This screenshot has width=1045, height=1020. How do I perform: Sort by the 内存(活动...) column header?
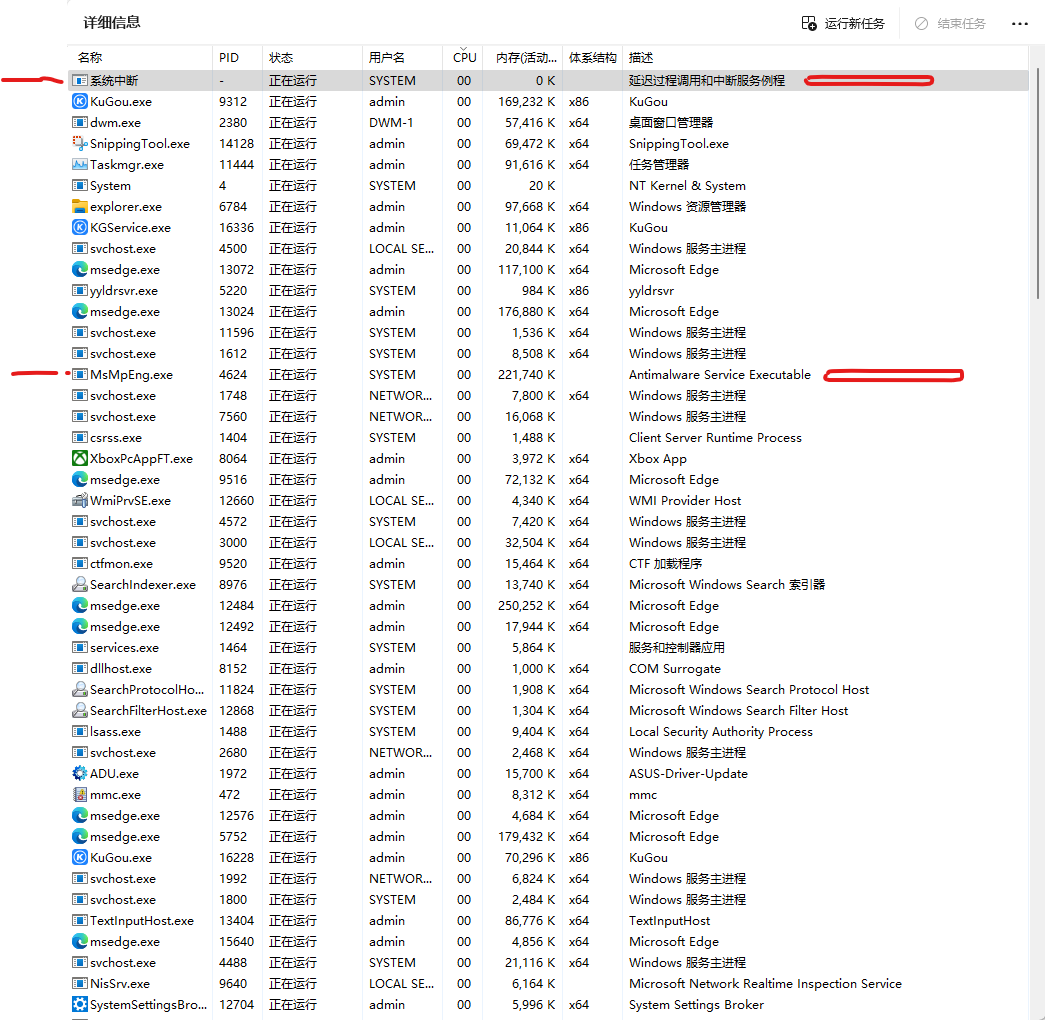pyautogui.click(x=524, y=57)
